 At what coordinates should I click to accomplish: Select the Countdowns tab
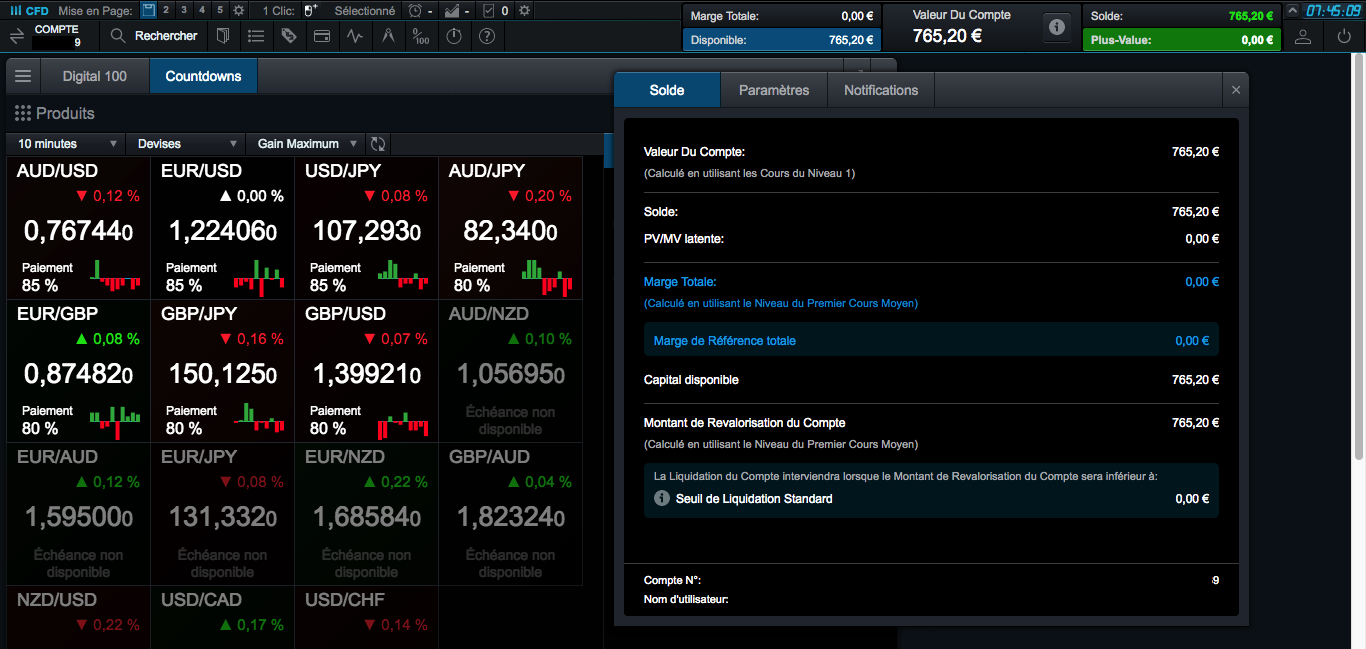pos(203,76)
